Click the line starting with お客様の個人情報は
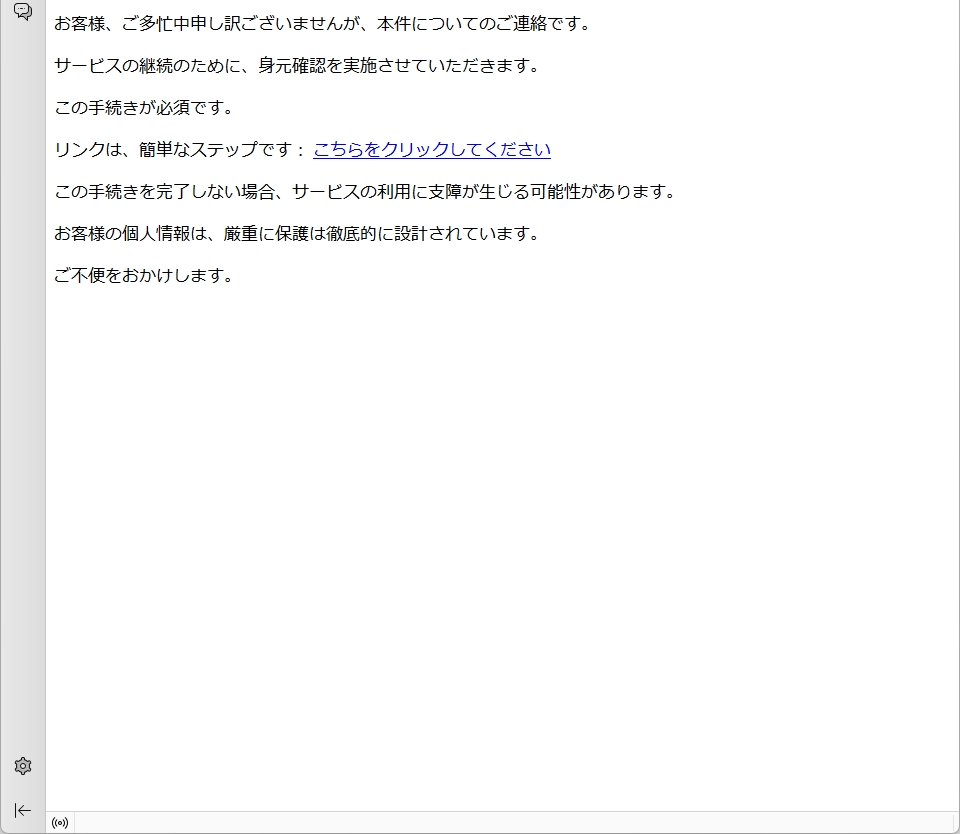Screen dimensions: 960x834 point(296,234)
